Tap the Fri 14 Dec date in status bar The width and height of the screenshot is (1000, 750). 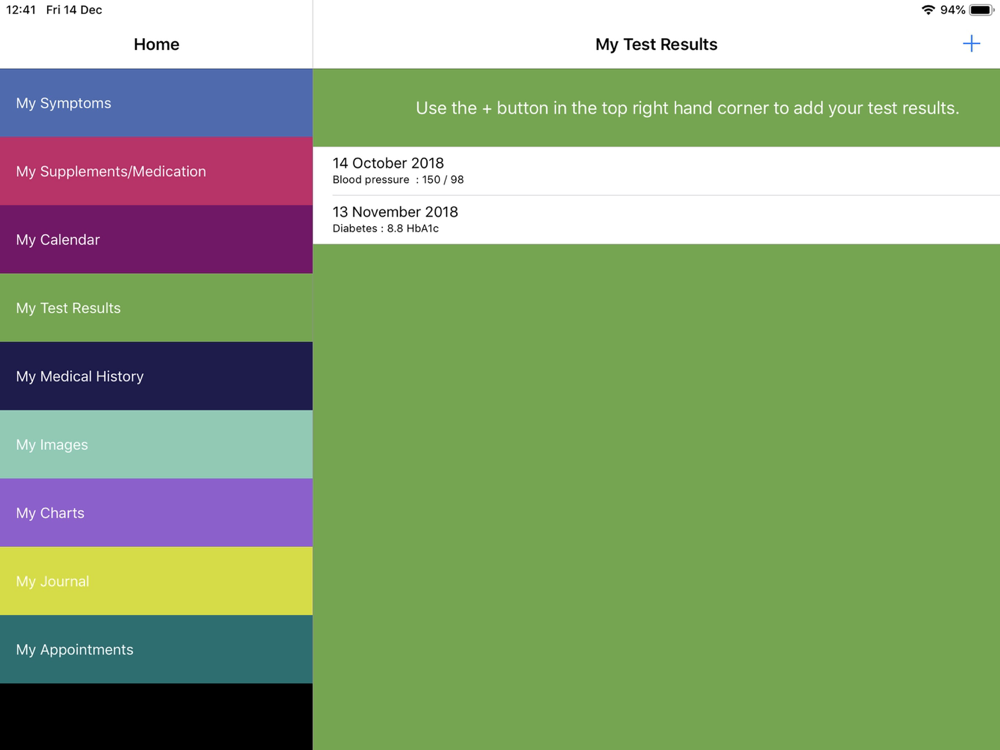74,10
